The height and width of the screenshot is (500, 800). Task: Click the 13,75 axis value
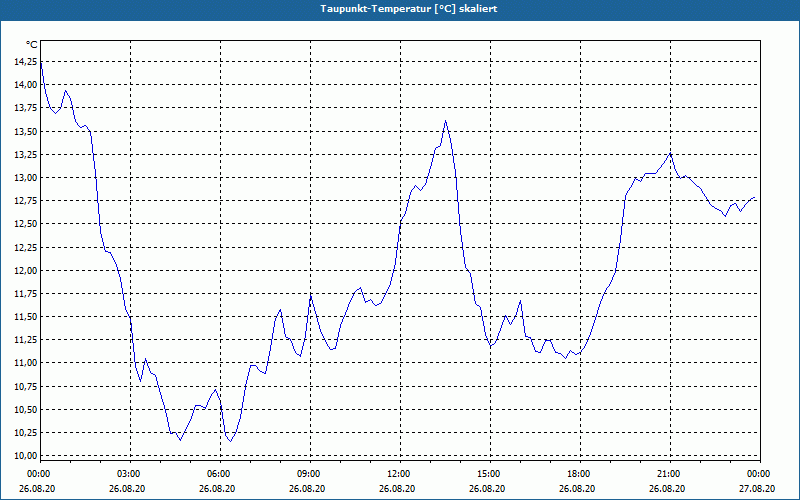(x=26, y=108)
